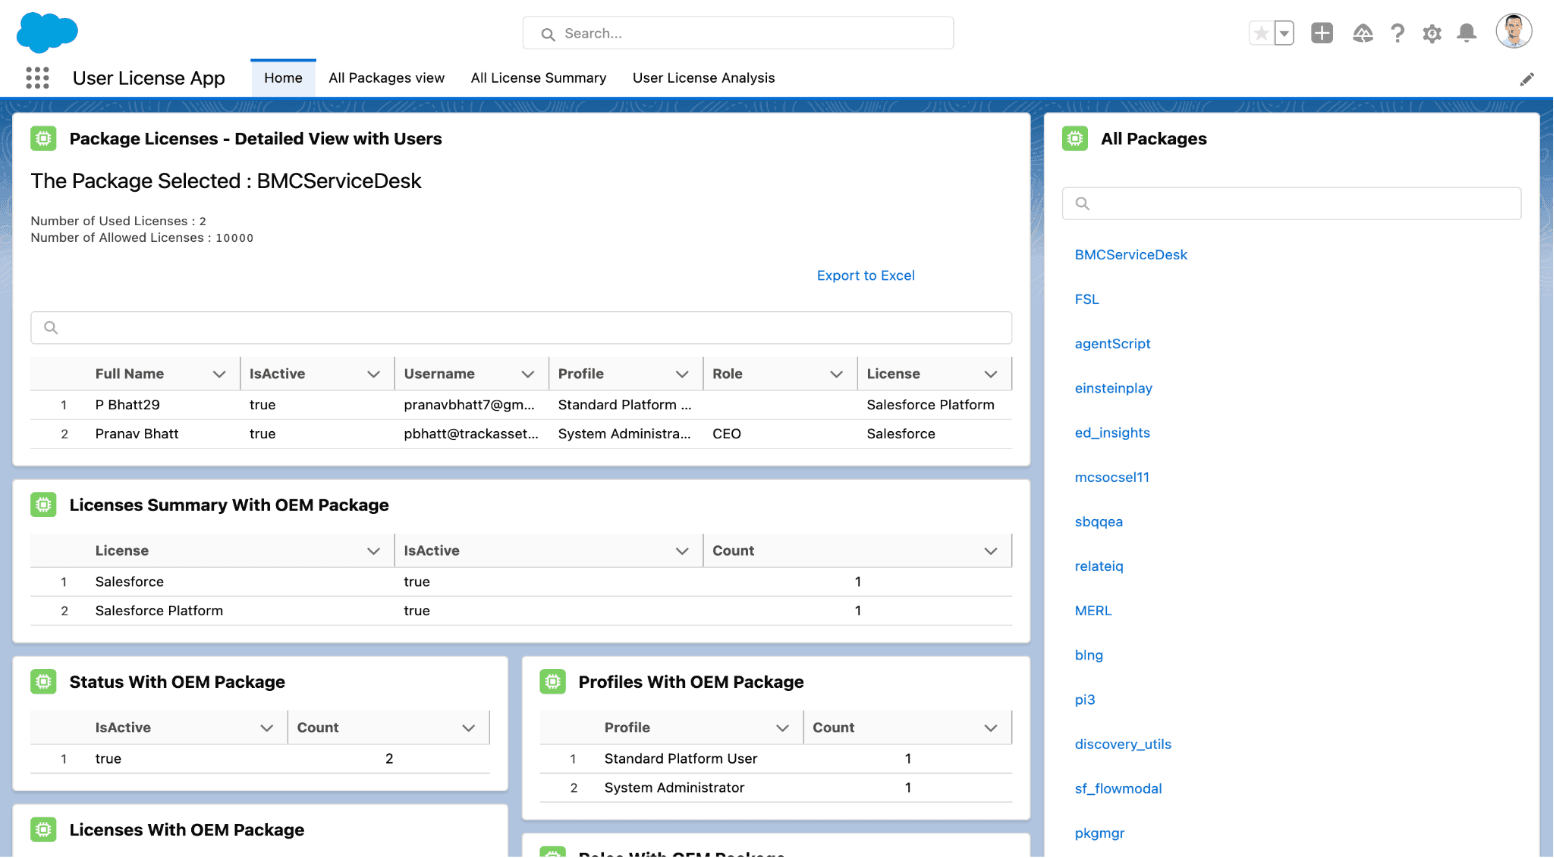The height and width of the screenshot is (858, 1554).
Task: Select the ed_insights package link
Action: [x=1112, y=433]
